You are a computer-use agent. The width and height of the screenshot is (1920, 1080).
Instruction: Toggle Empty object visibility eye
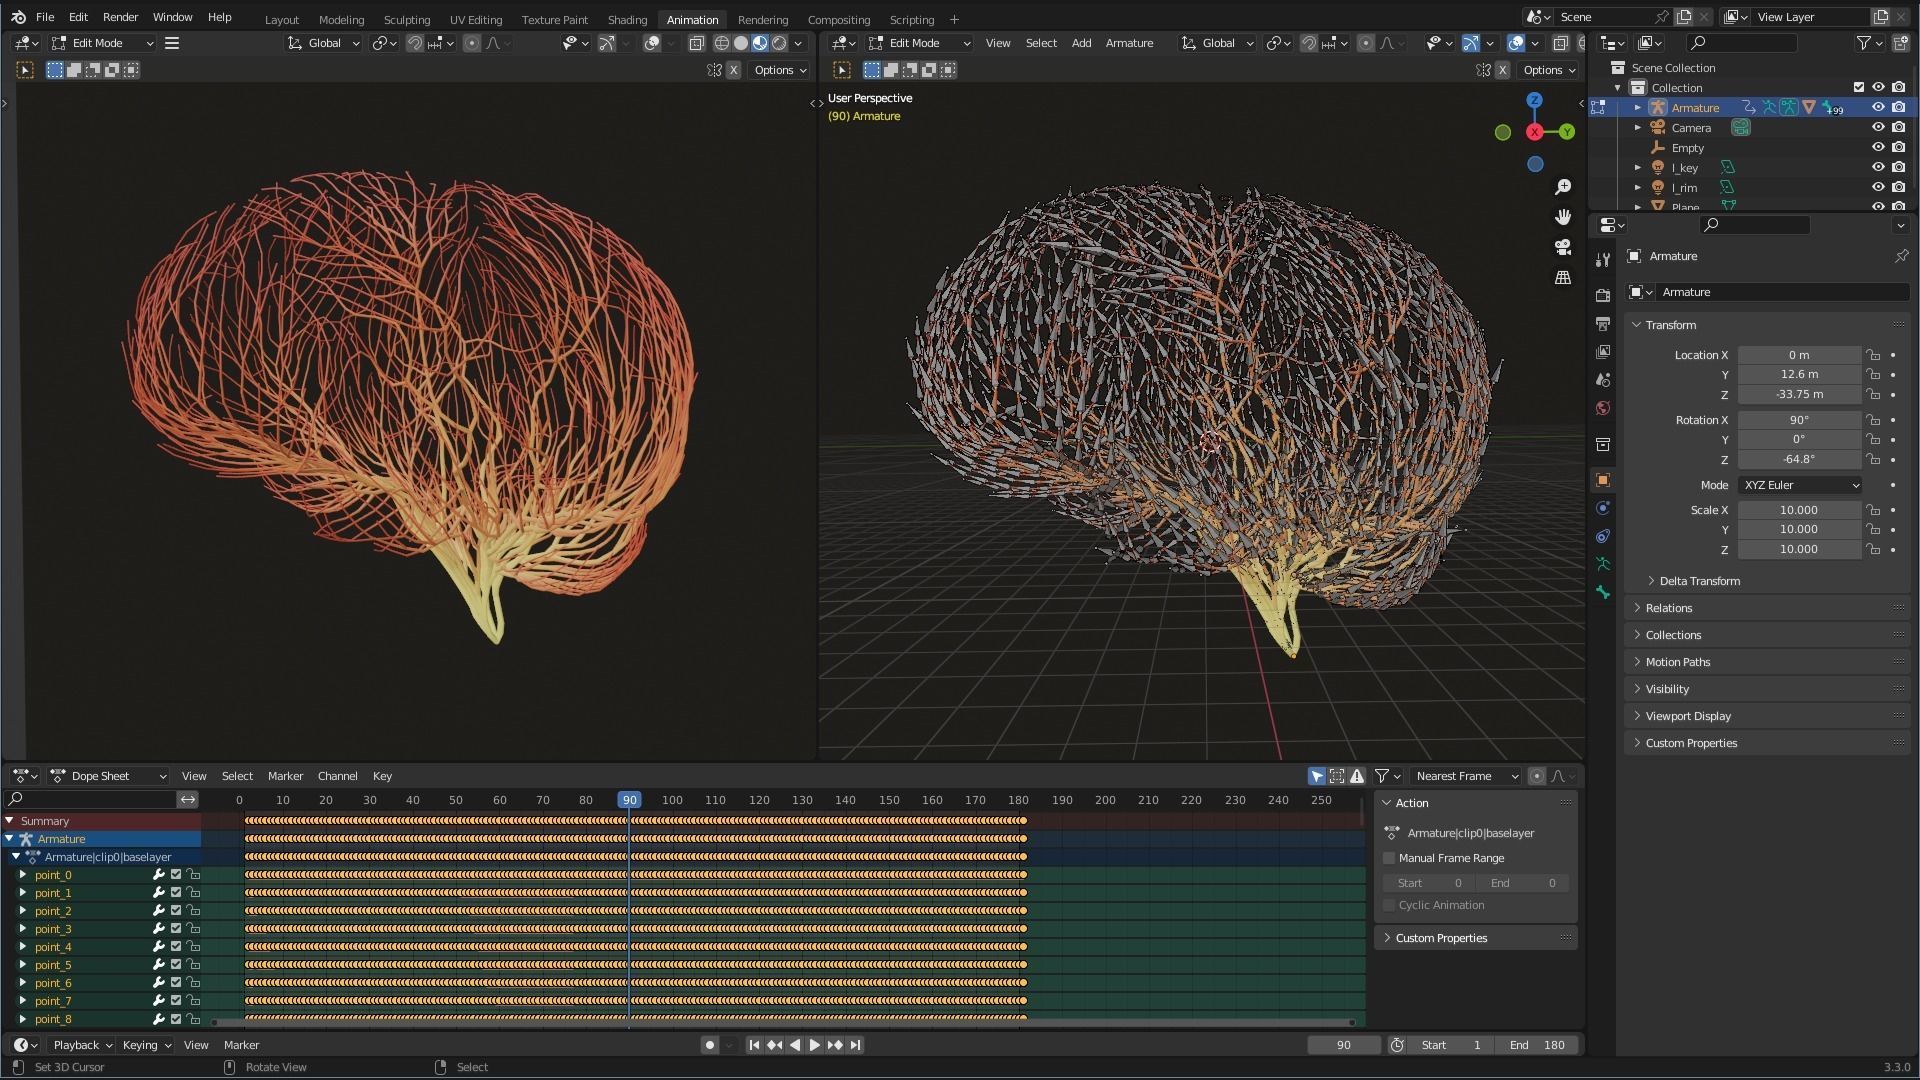pos(1878,148)
